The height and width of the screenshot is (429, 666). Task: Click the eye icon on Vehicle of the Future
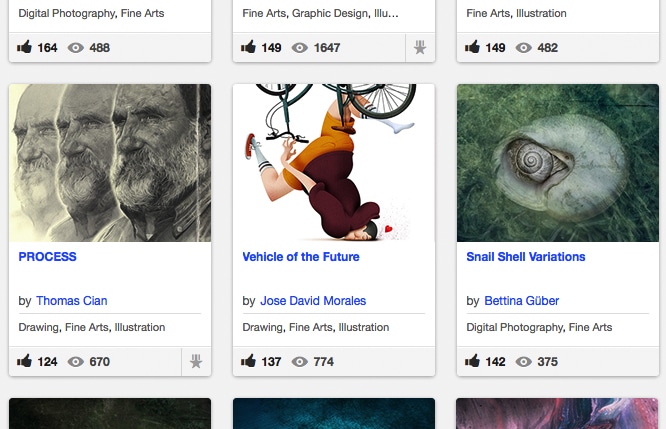(x=299, y=362)
